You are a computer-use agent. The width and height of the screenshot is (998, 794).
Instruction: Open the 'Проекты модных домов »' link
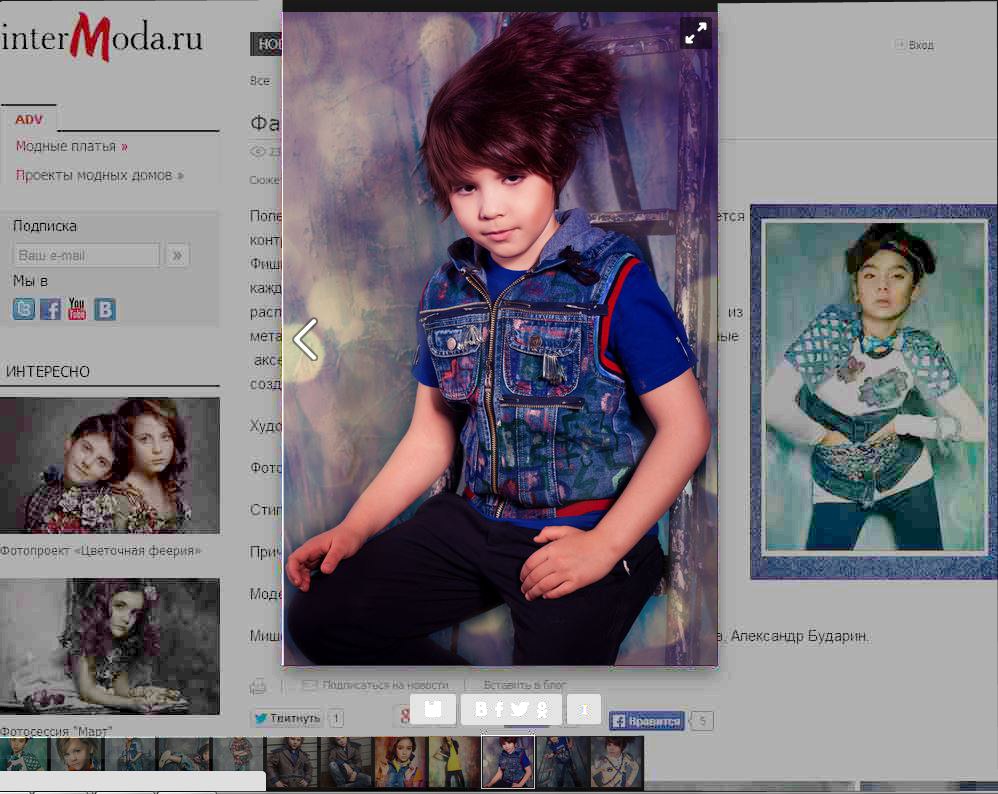[x=99, y=175]
